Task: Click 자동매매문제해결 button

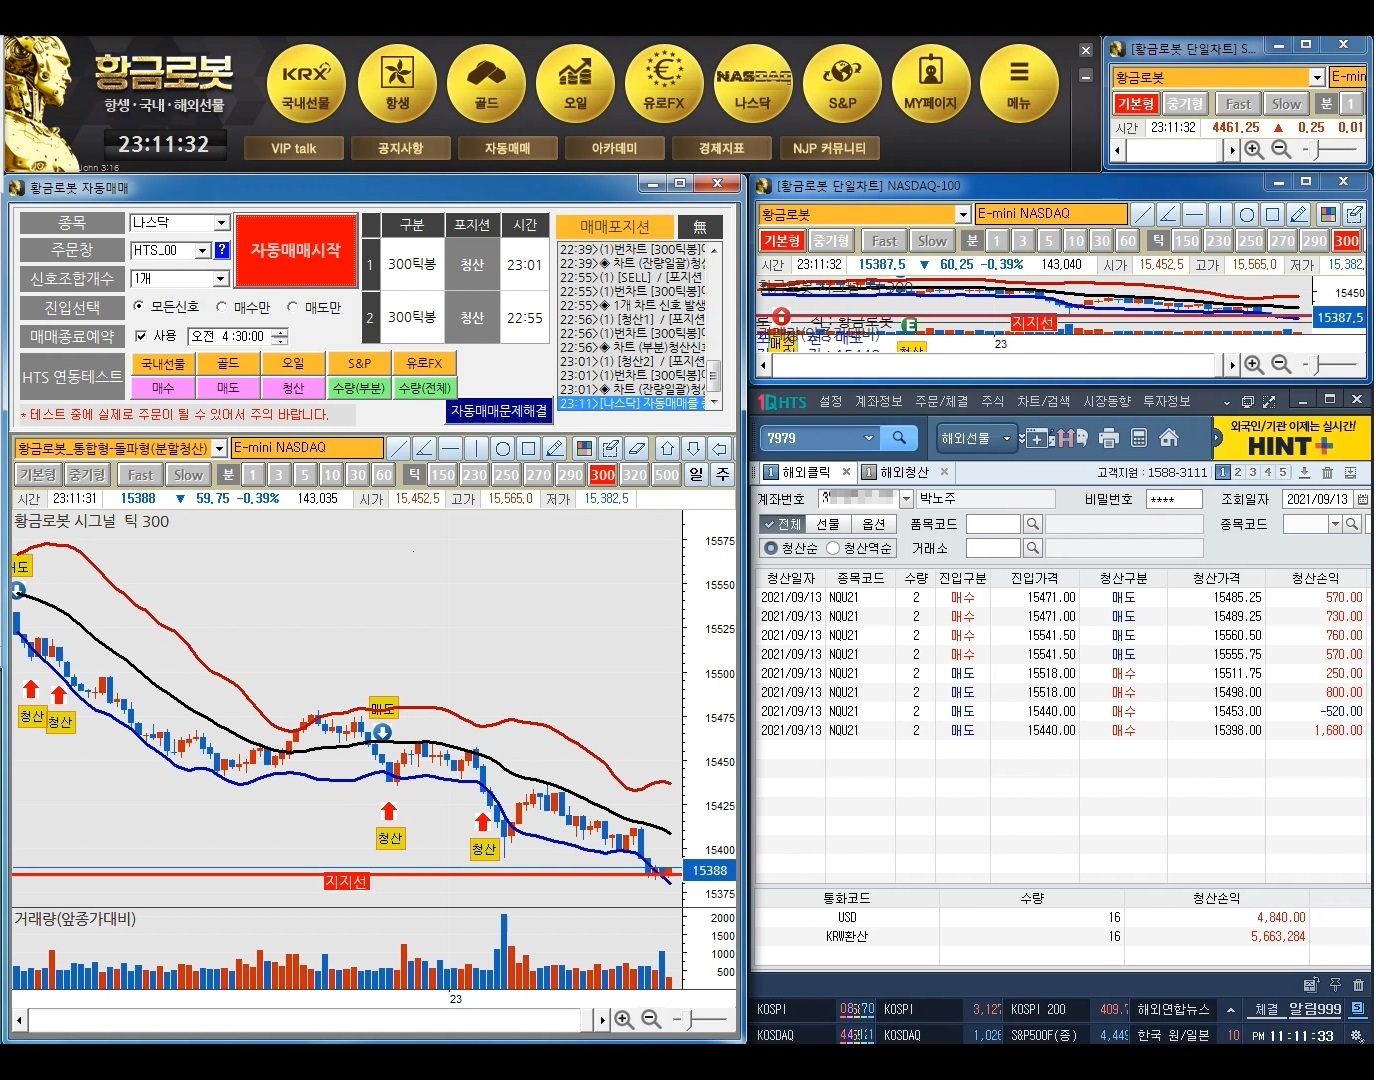Action: click(x=499, y=411)
